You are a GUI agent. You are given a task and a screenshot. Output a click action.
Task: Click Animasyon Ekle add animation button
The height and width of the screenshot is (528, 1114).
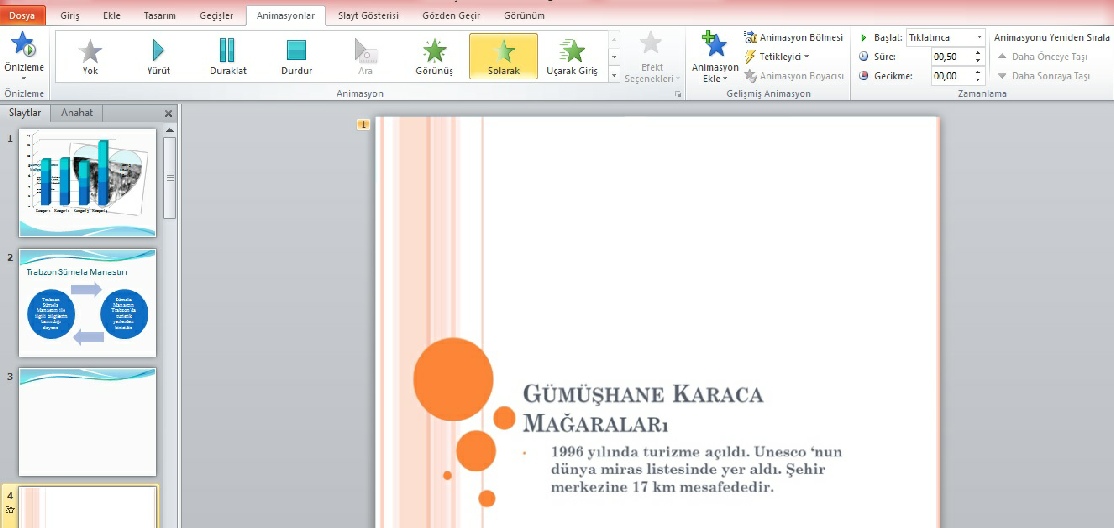[715, 57]
